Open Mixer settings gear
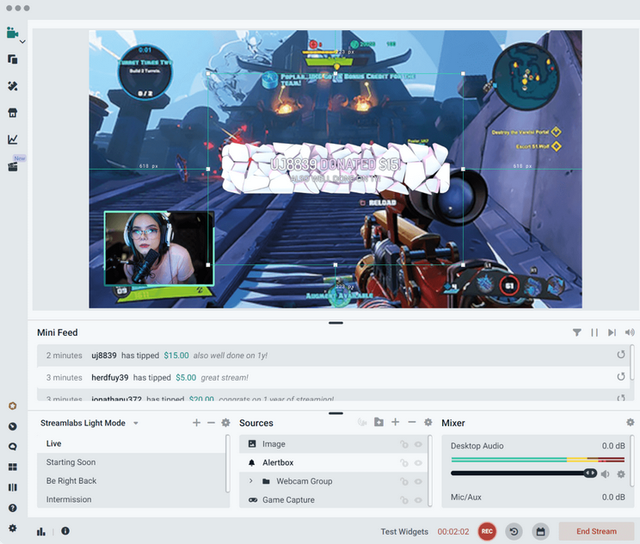The image size is (640, 544). 630,423
